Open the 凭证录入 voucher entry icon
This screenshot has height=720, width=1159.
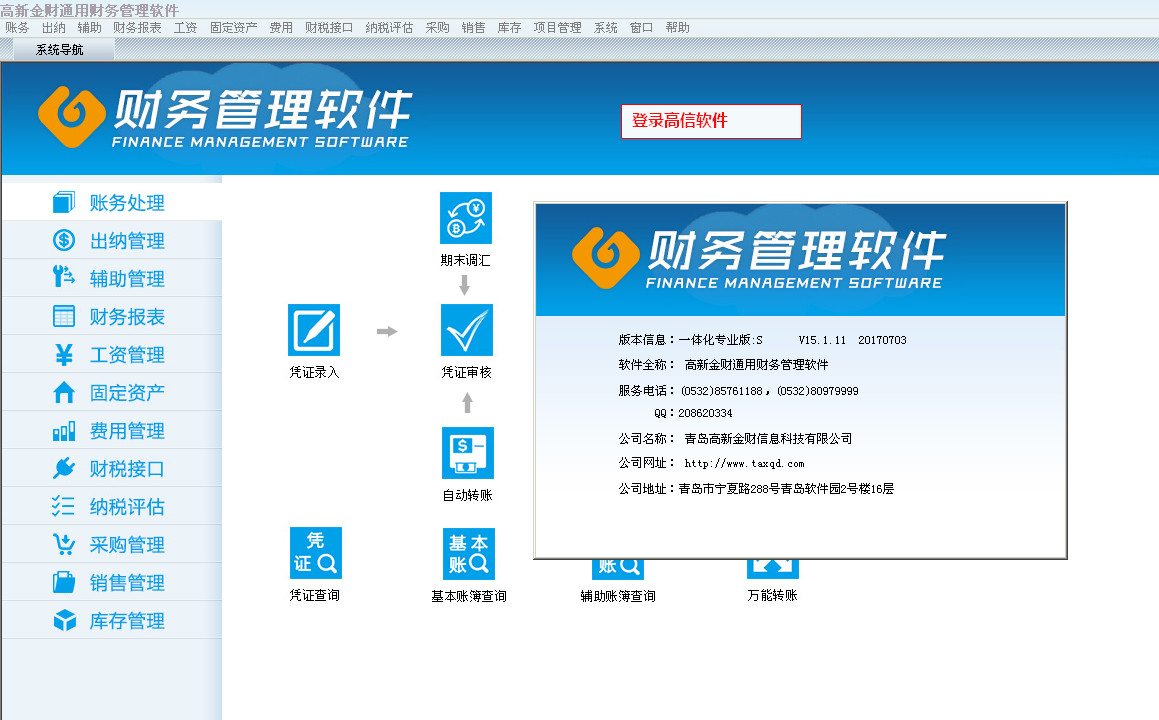coord(314,330)
